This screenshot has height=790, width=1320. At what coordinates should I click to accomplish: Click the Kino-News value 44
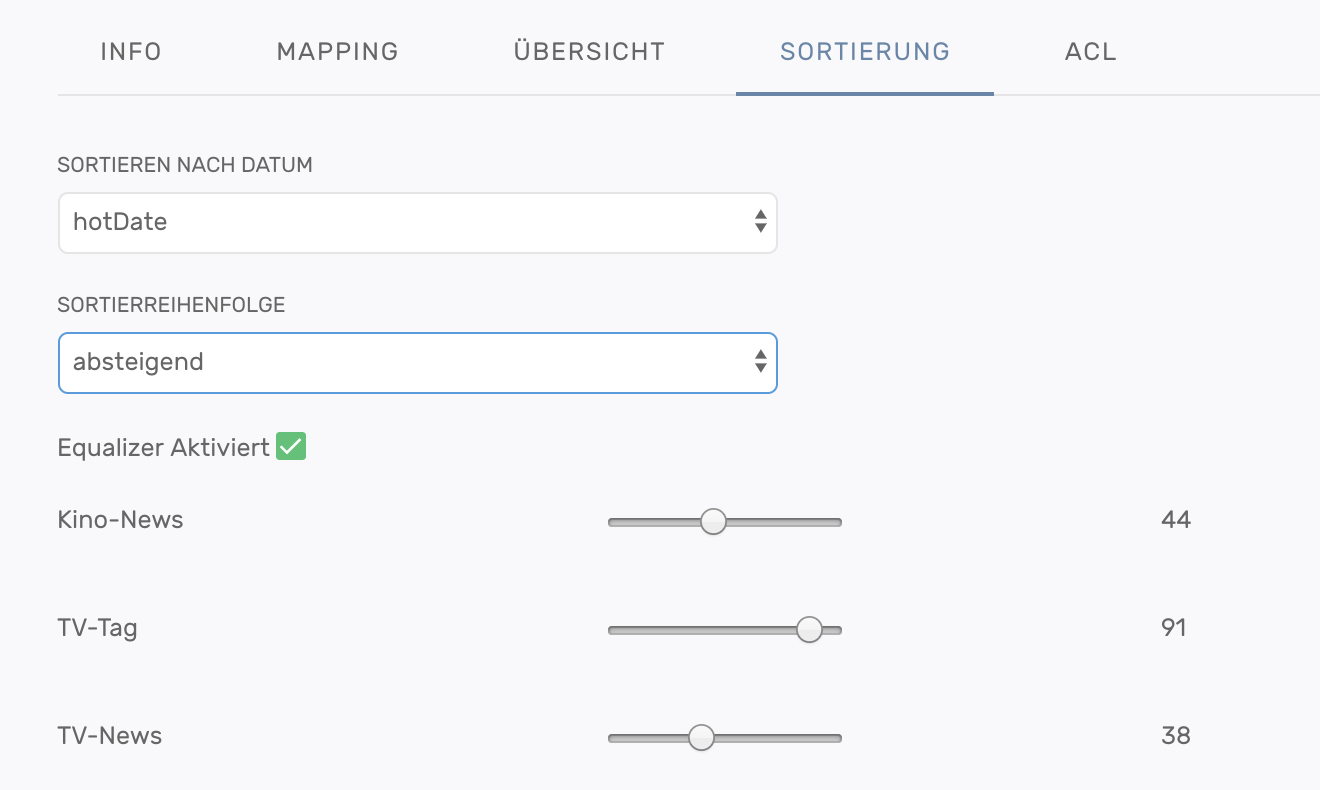click(1176, 520)
